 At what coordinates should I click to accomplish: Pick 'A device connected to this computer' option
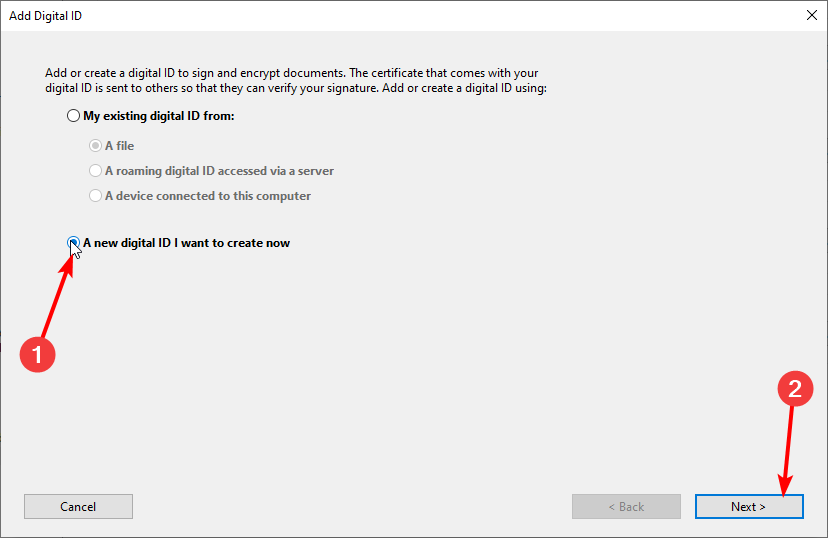95,196
